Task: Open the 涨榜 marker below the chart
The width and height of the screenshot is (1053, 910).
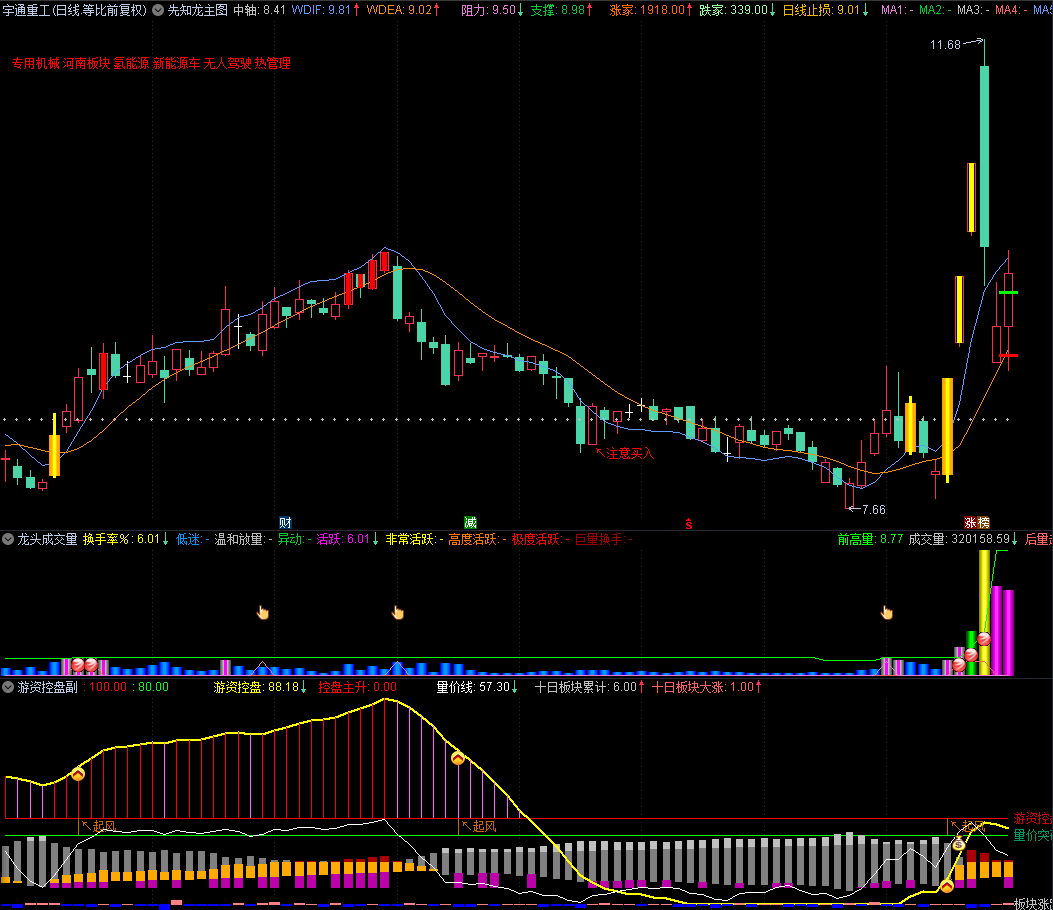Action: tap(976, 522)
